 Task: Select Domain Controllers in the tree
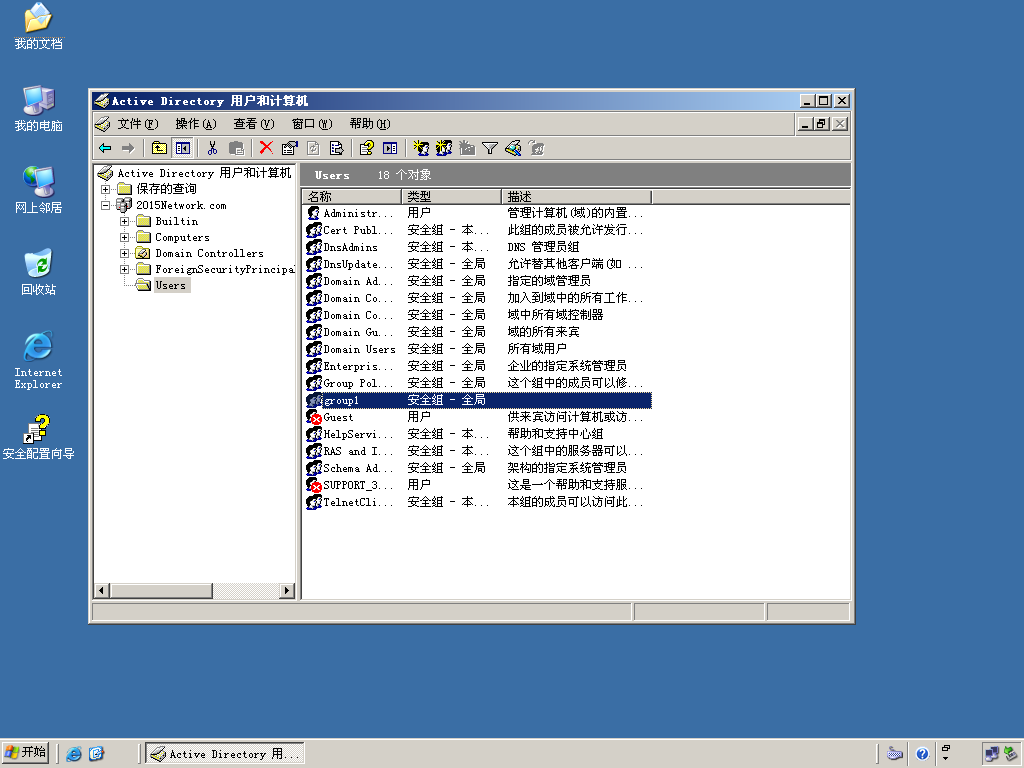coord(200,253)
